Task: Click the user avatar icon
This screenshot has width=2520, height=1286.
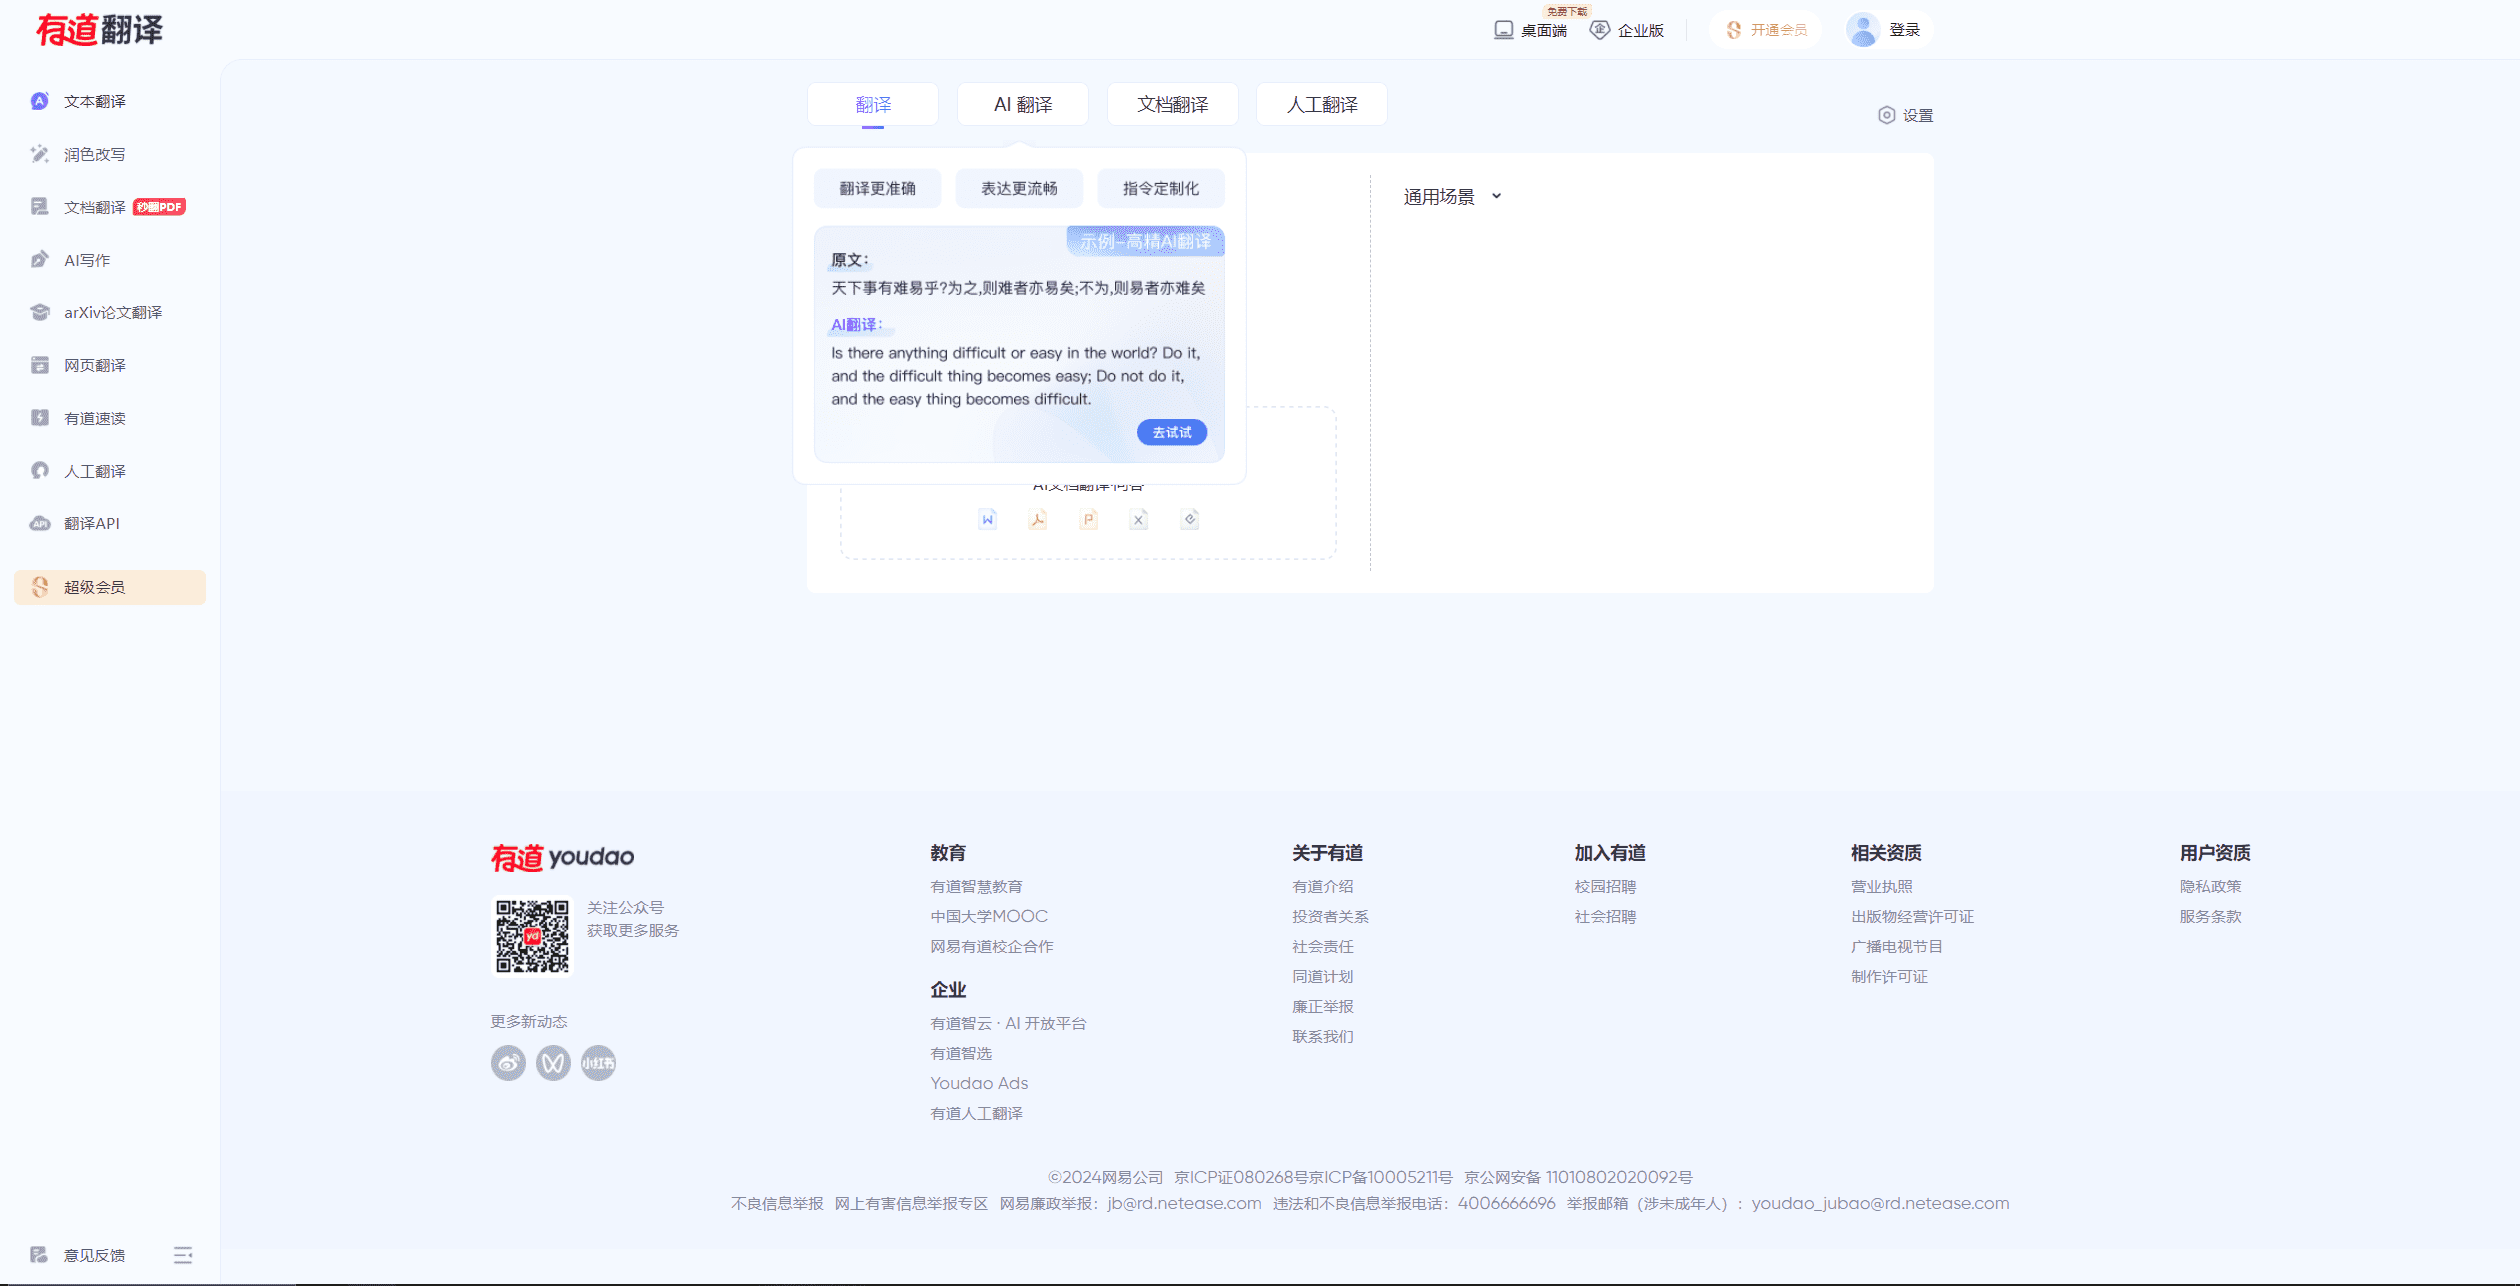Action: click(x=1863, y=30)
